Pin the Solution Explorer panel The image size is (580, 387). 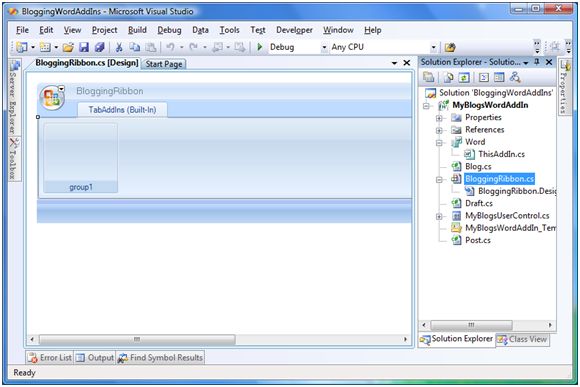(537, 62)
